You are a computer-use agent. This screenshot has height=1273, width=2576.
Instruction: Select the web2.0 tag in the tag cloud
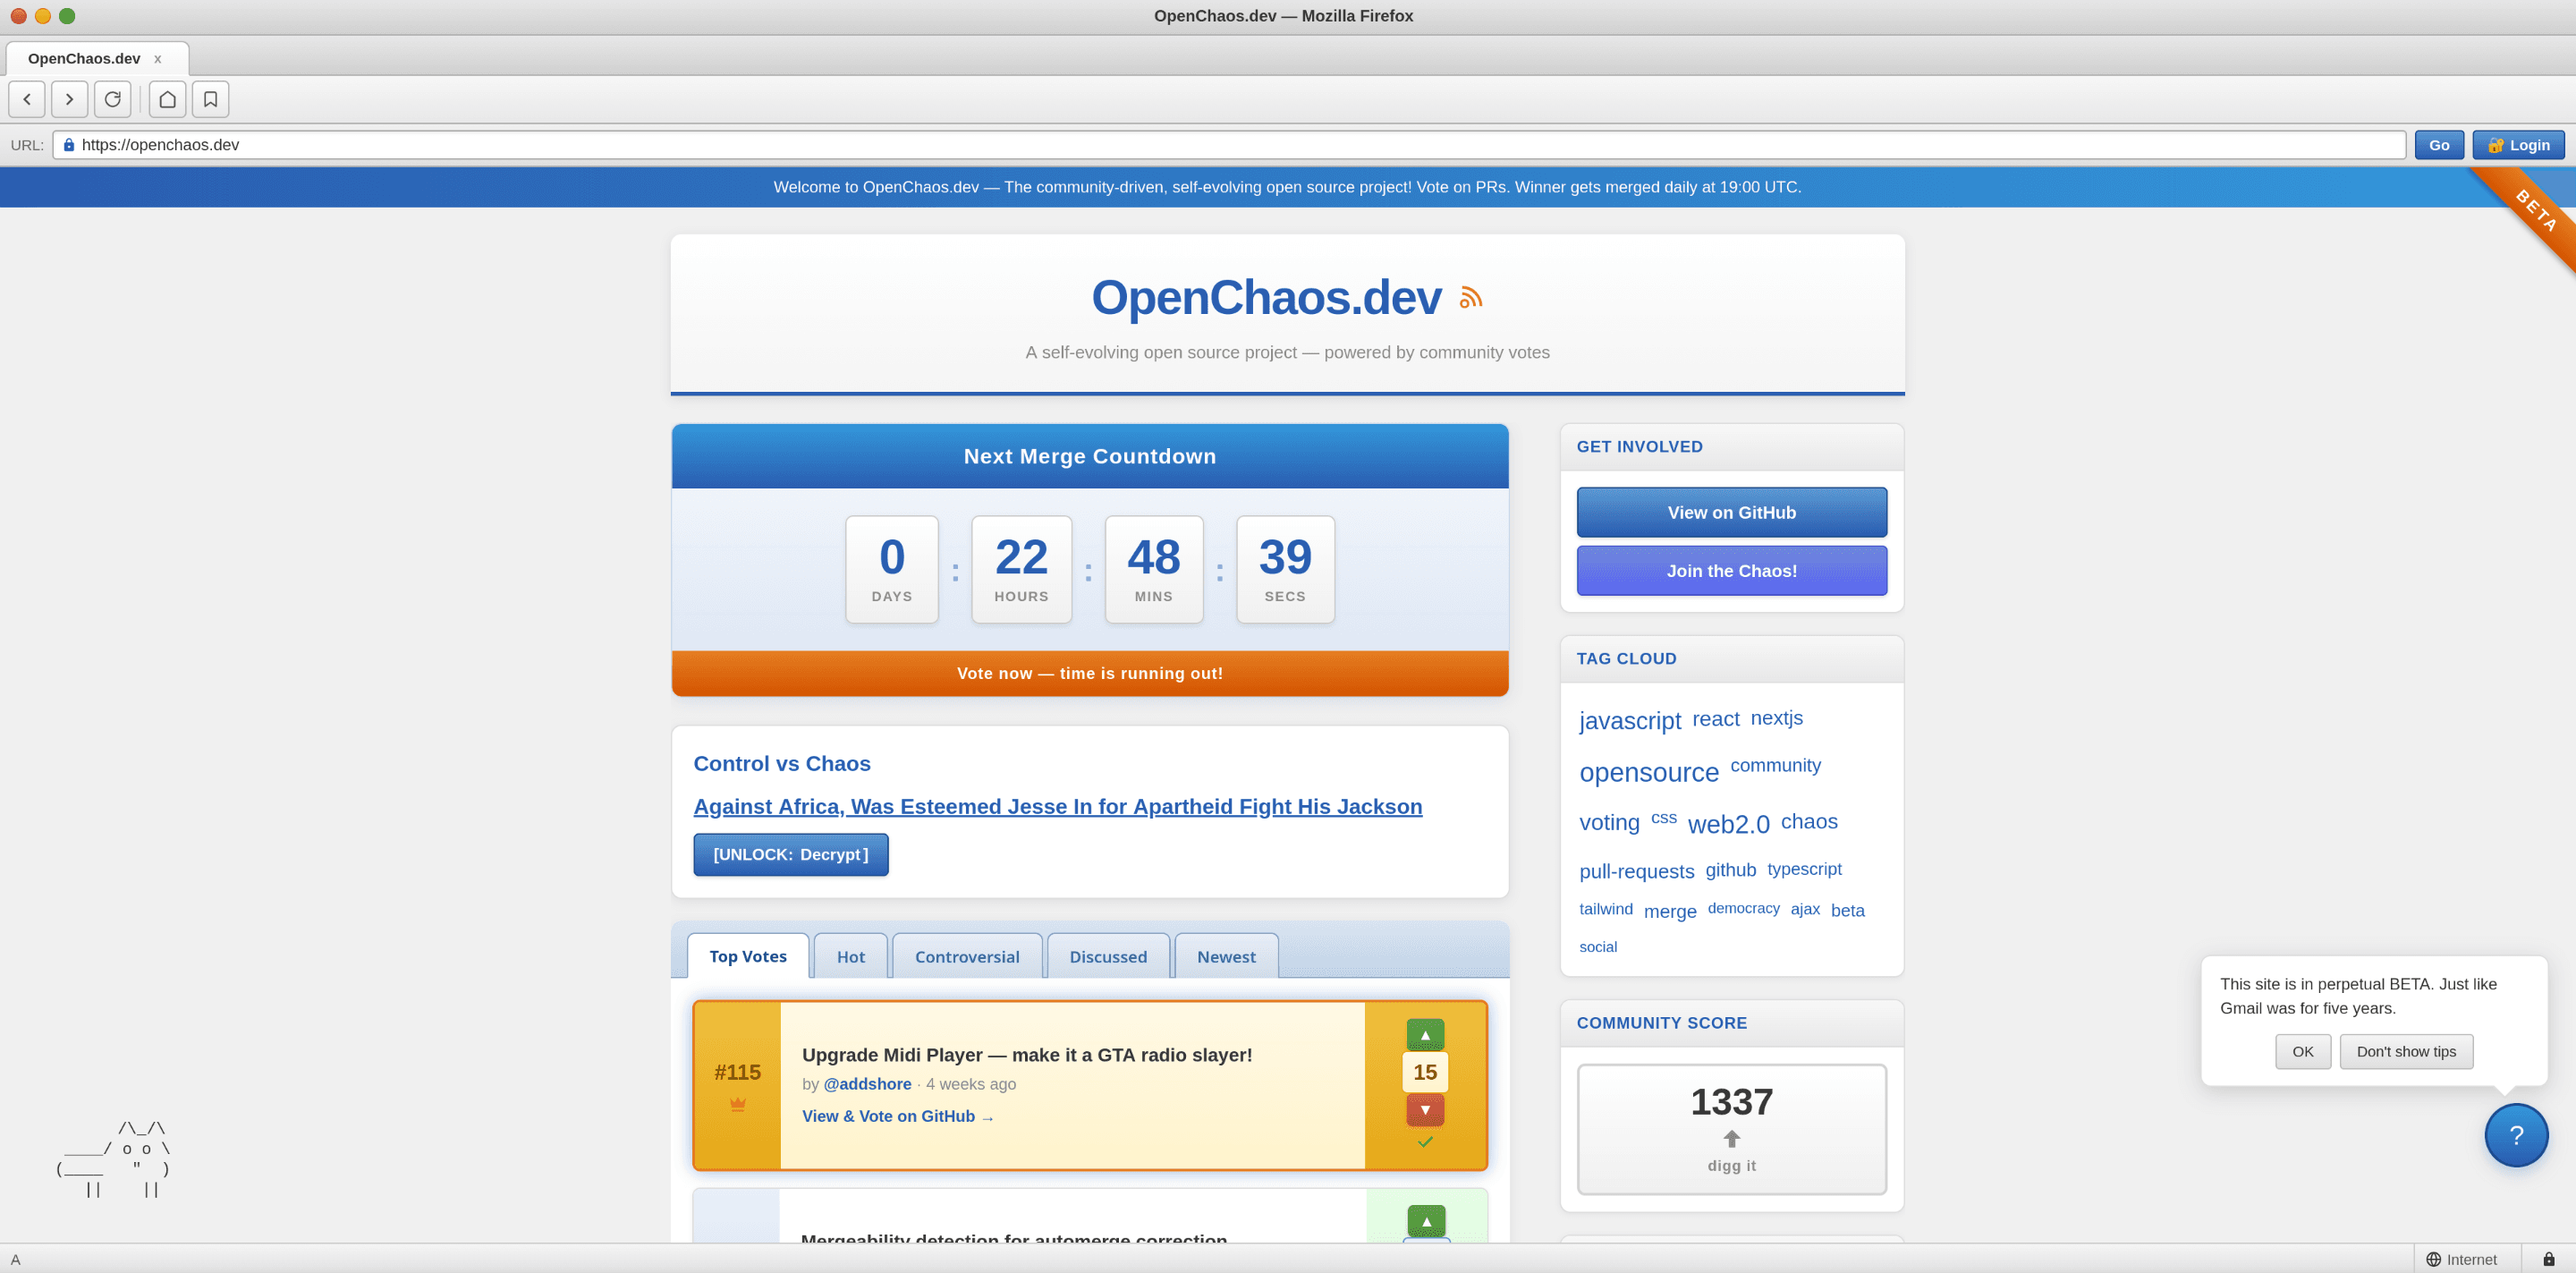pos(1728,823)
